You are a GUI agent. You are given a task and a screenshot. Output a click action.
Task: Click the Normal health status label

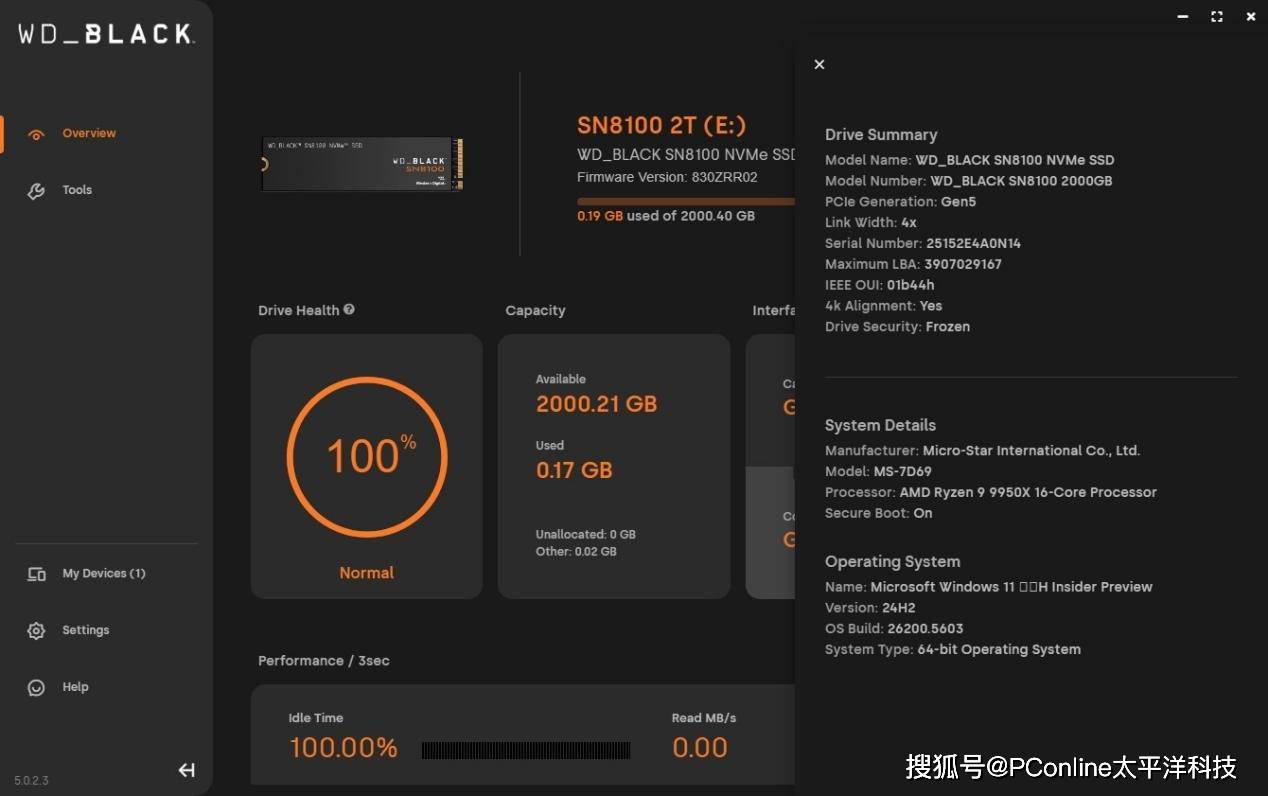click(x=367, y=573)
